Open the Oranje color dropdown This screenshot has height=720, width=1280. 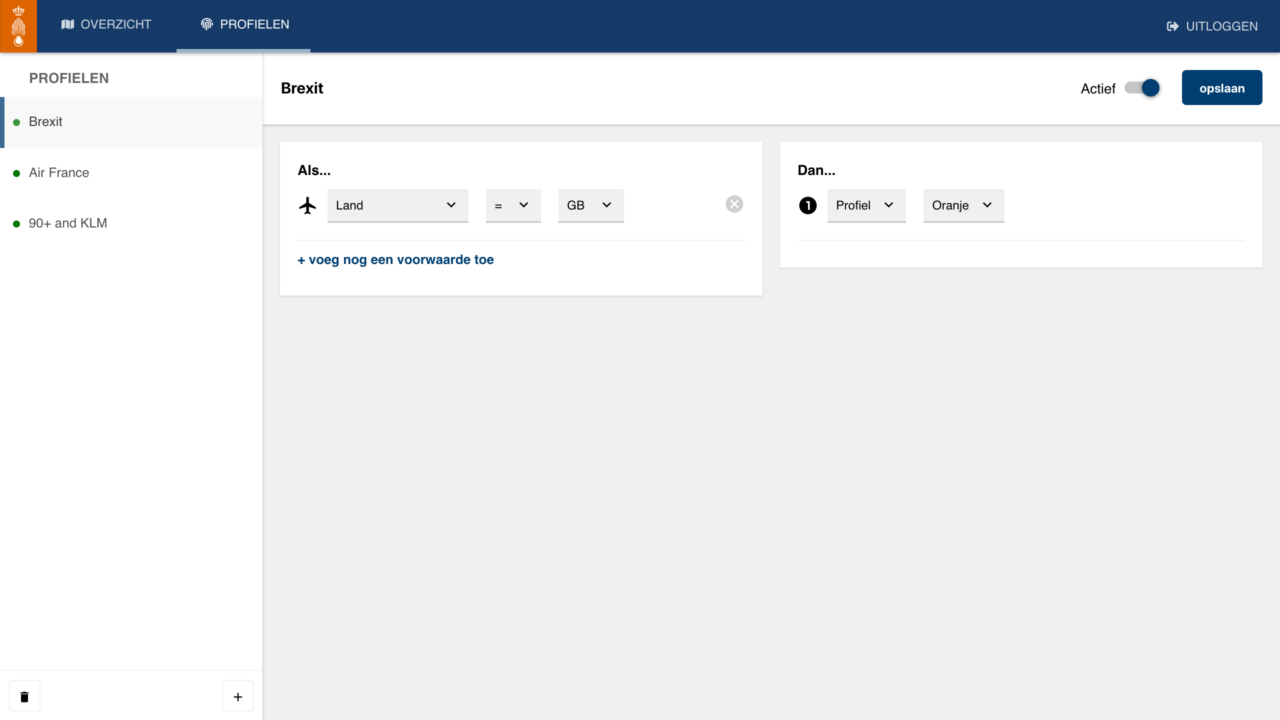tap(964, 205)
